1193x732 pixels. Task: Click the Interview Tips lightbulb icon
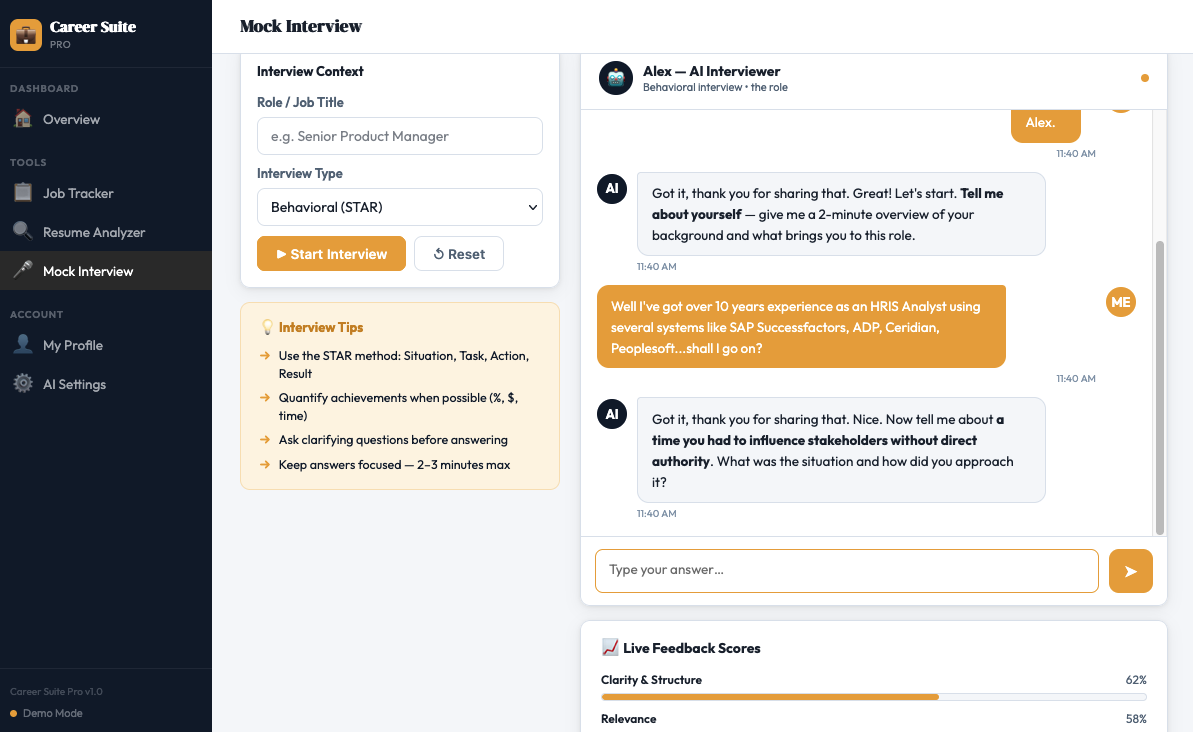pyautogui.click(x=265, y=326)
